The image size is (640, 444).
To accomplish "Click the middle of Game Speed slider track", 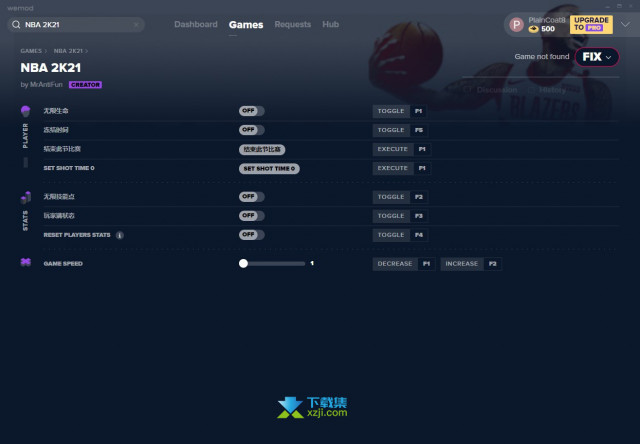I will click(272, 264).
